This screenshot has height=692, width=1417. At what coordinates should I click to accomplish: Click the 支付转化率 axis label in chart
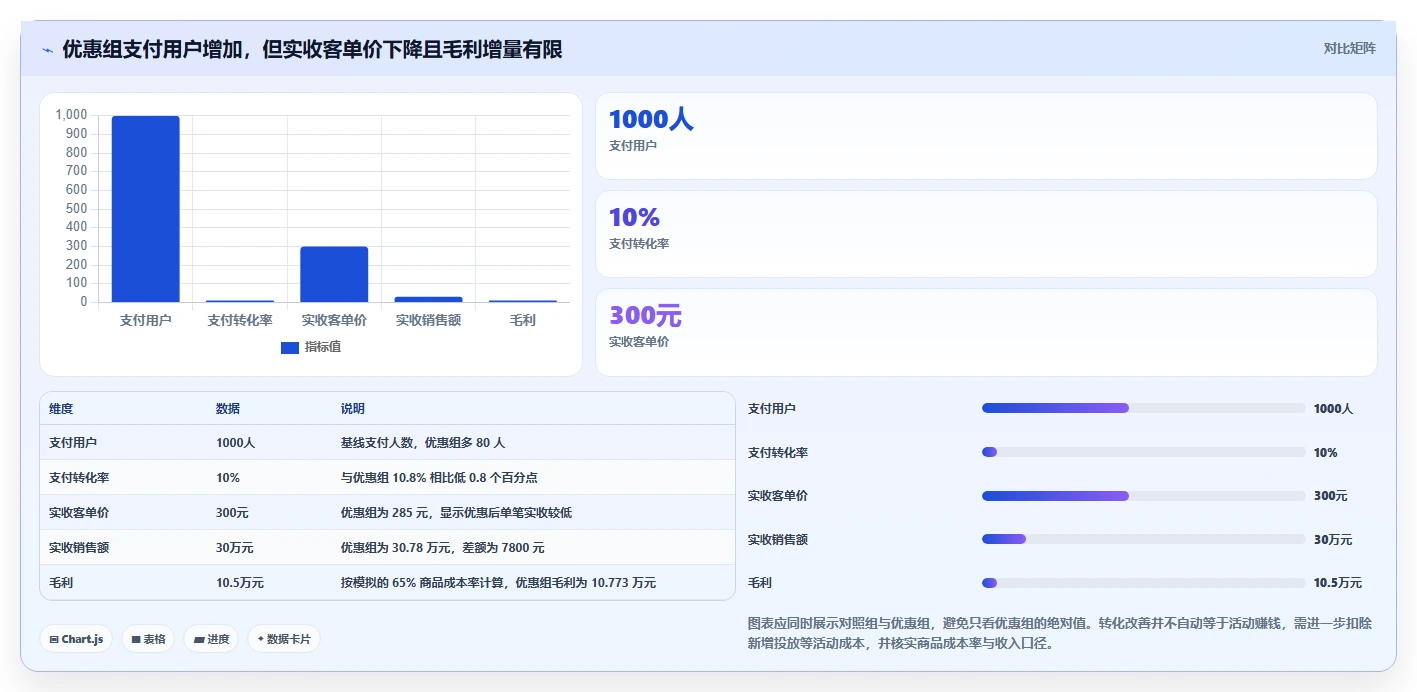(x=240, y=320)
